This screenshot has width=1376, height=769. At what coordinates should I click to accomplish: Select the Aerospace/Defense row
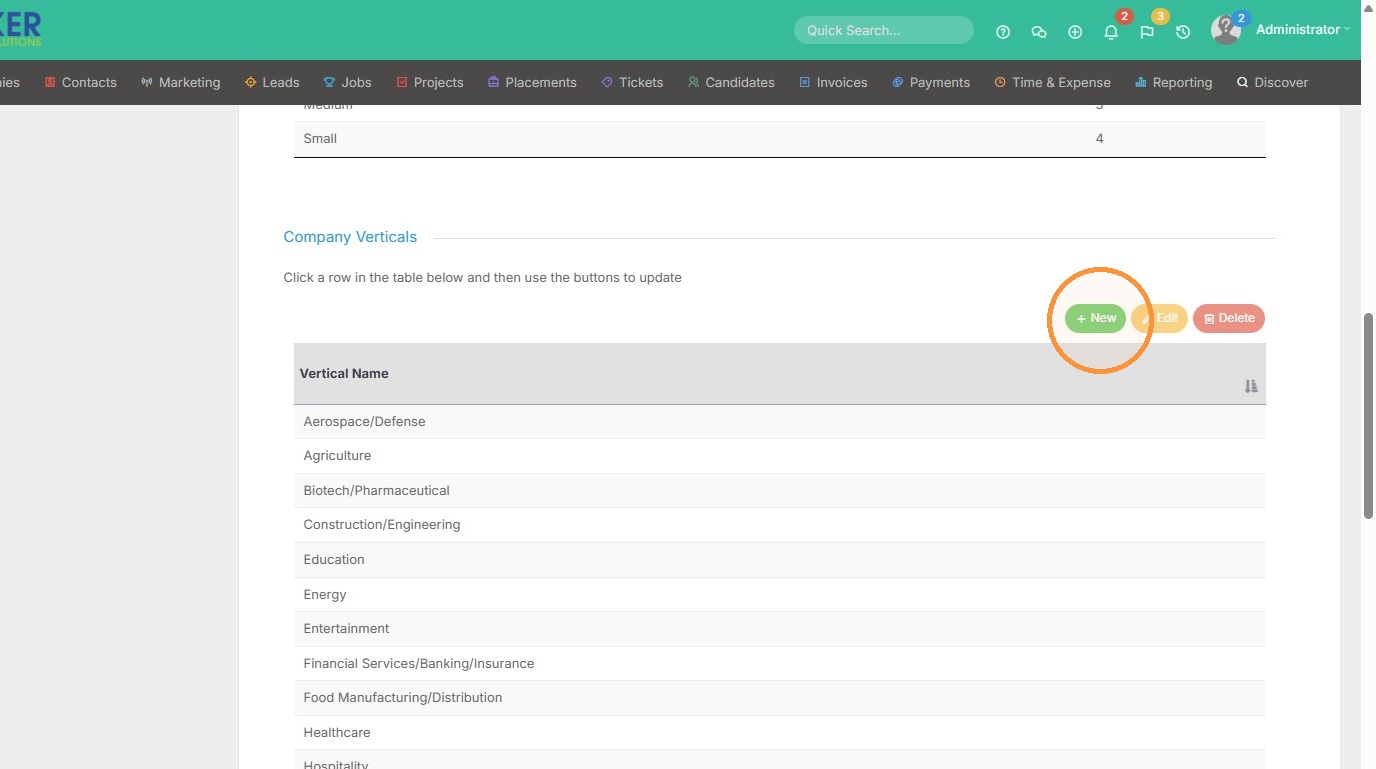[780, 422]
